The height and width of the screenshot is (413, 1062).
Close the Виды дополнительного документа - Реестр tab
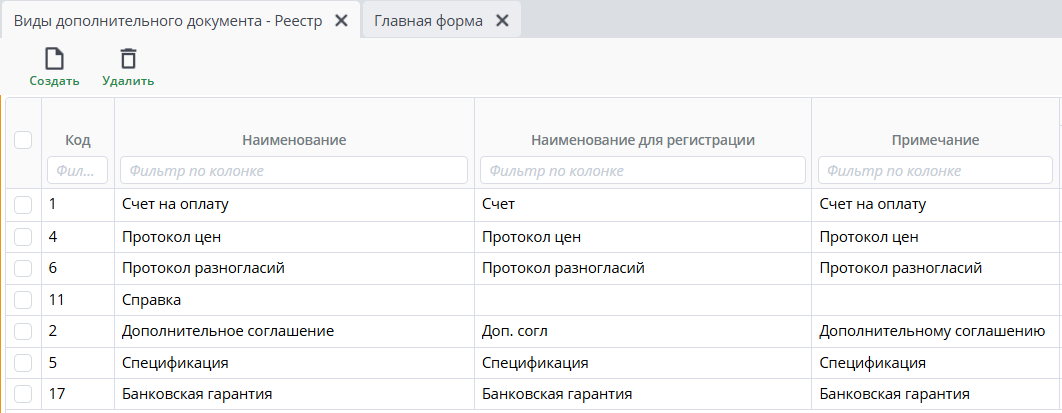pos(341,21)
